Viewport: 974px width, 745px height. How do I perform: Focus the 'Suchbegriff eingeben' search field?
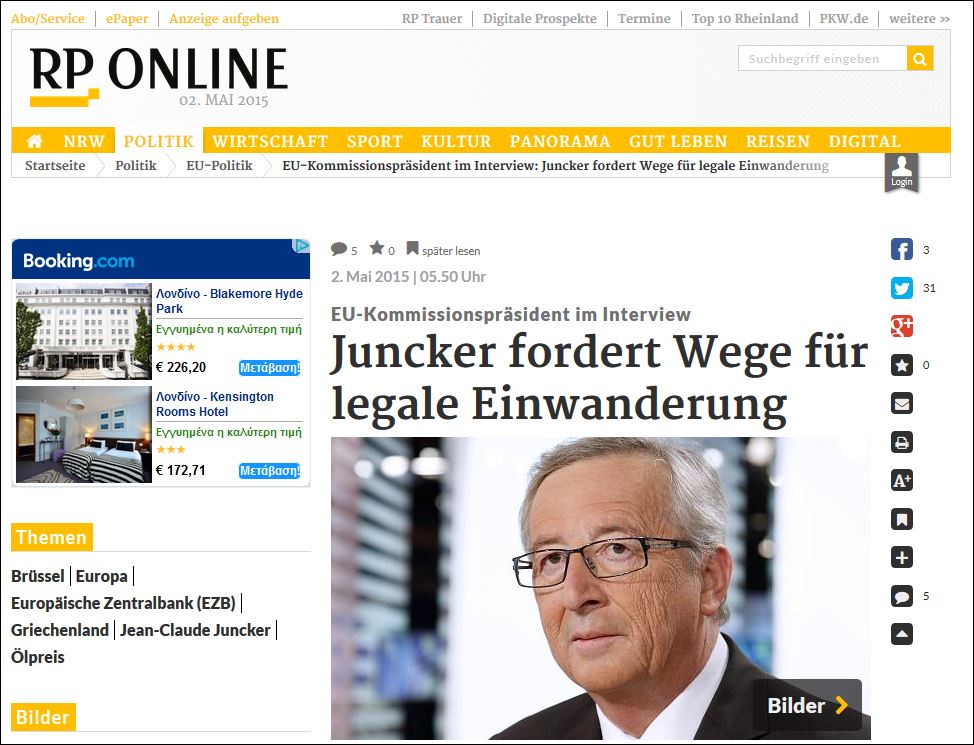coord(822,58)
